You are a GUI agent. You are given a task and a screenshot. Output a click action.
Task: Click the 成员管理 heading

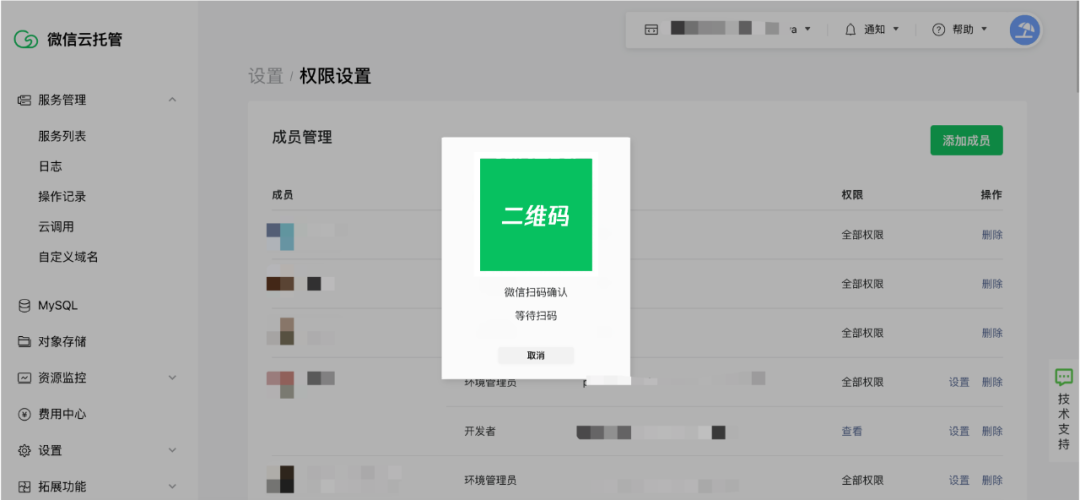[302, 138]
